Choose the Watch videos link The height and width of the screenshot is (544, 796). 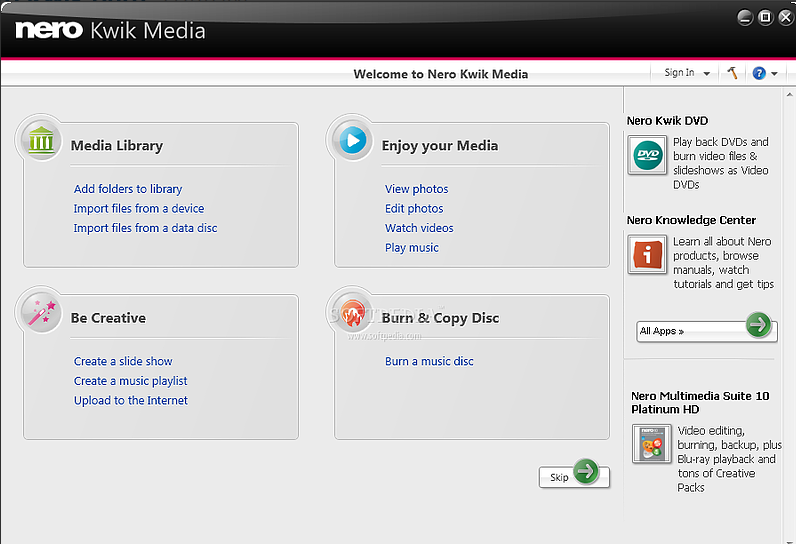(x=419, y=228)
